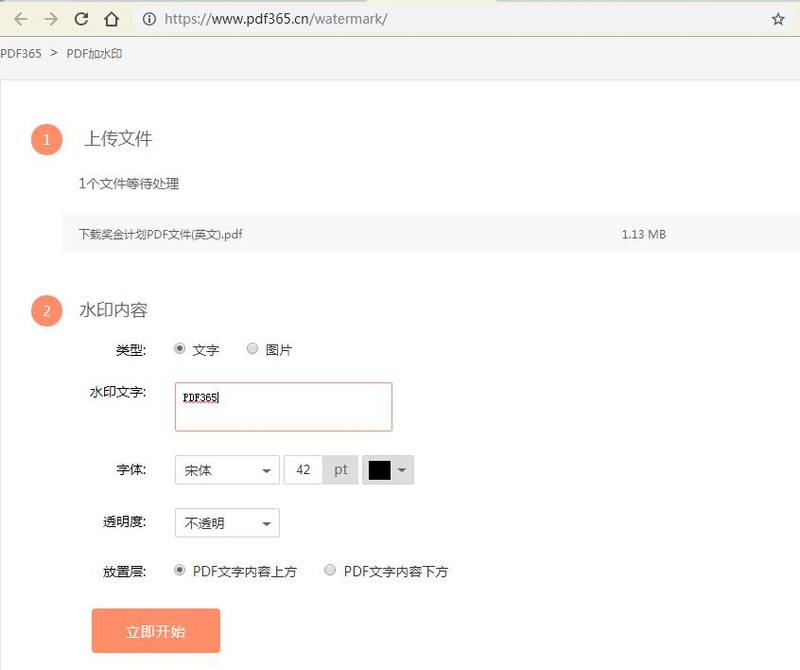The height and width of the screenshot is (670, 800).
Task: Bookmark this page with the star icon
Action: pyautogui.click(x=779, y=18)
